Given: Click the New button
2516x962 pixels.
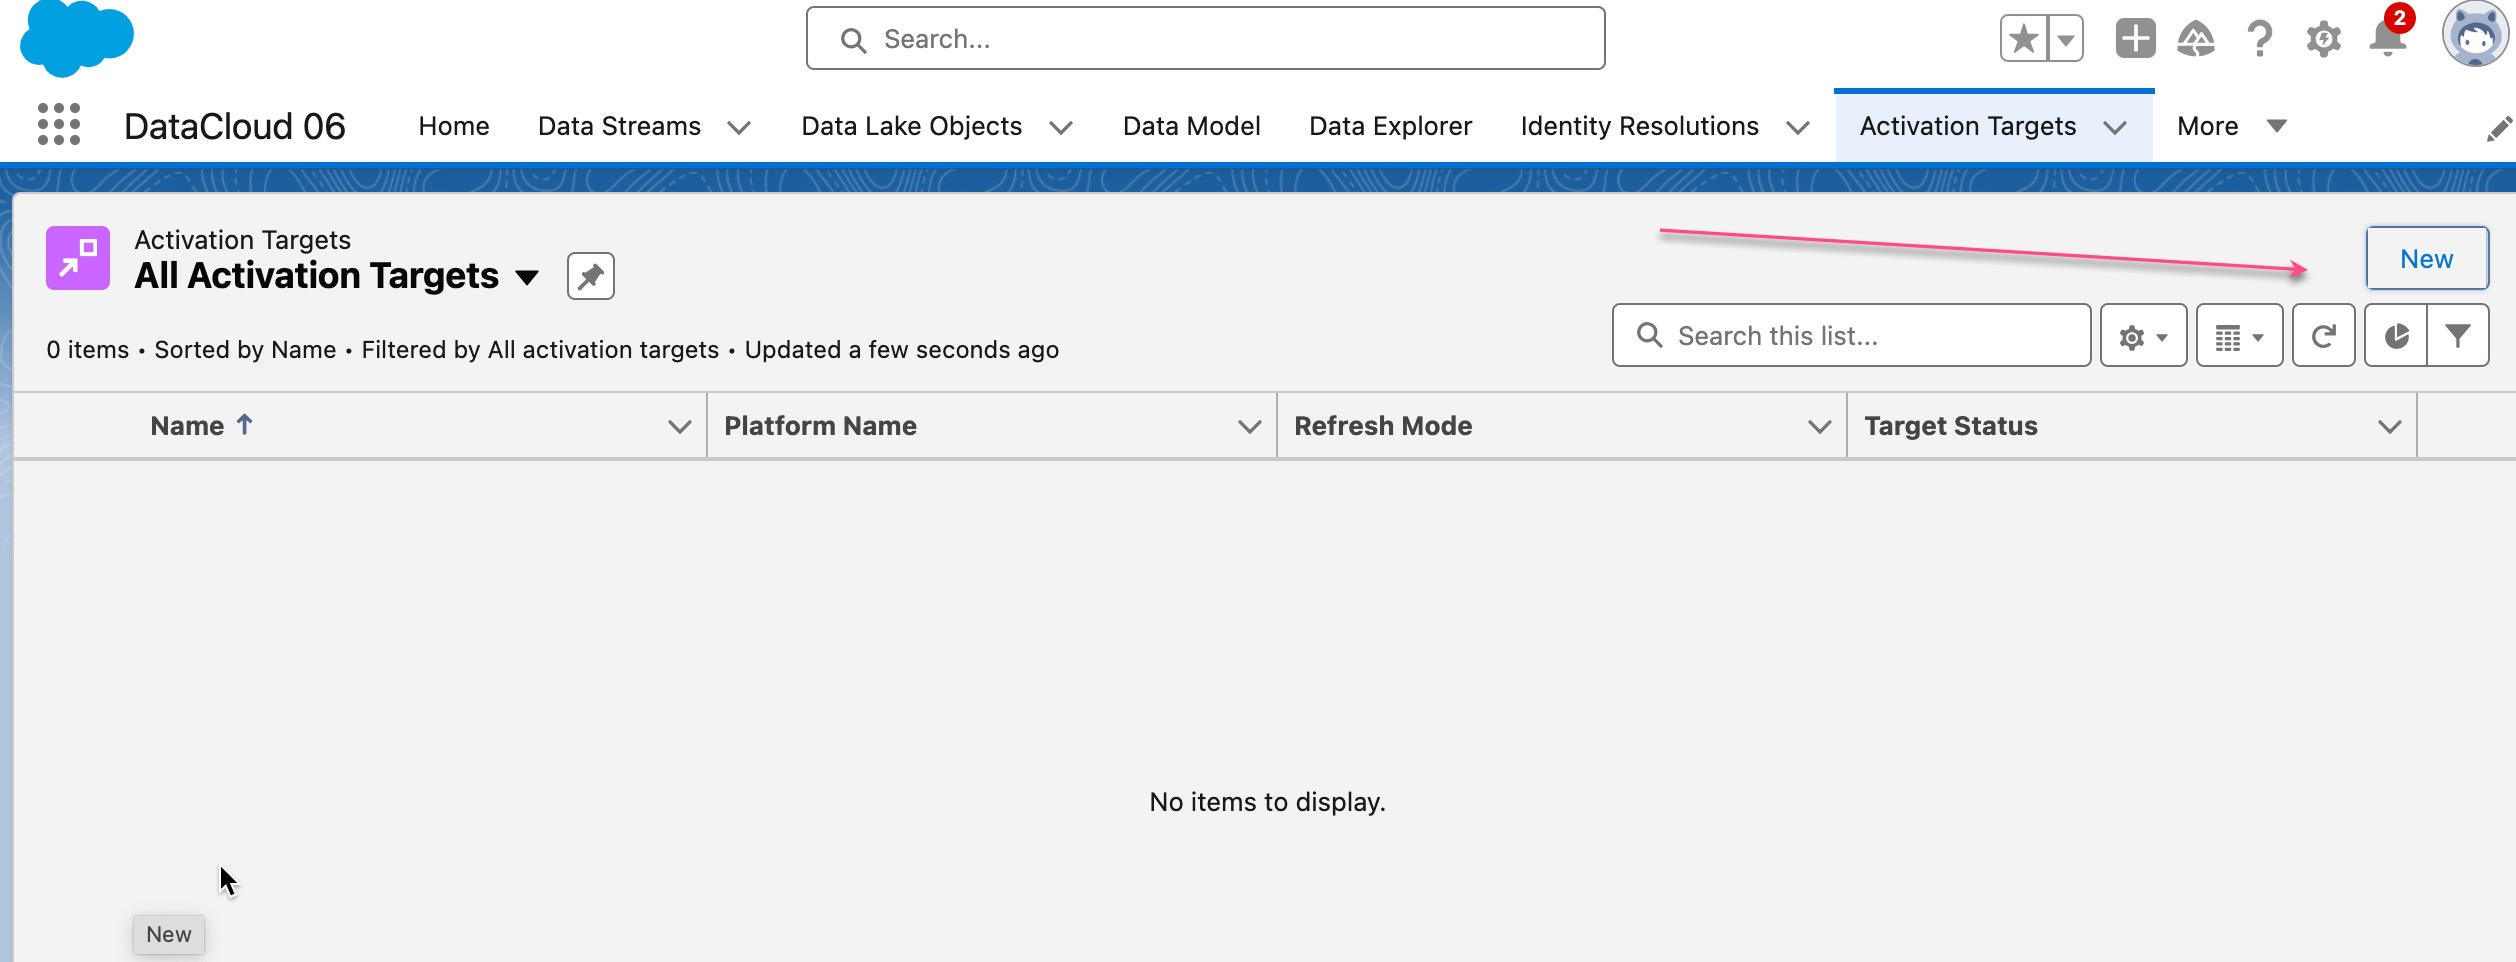Looking at the screenshot, I should tap(2427, 259).
